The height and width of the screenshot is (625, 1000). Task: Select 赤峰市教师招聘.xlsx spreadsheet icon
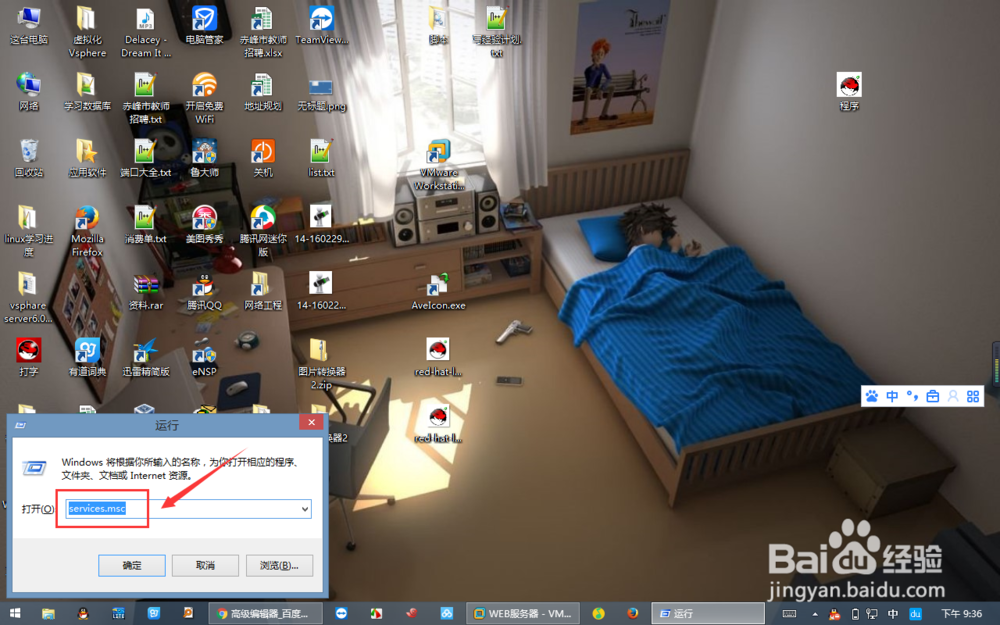pyautogui.click(x=263, y=32)
